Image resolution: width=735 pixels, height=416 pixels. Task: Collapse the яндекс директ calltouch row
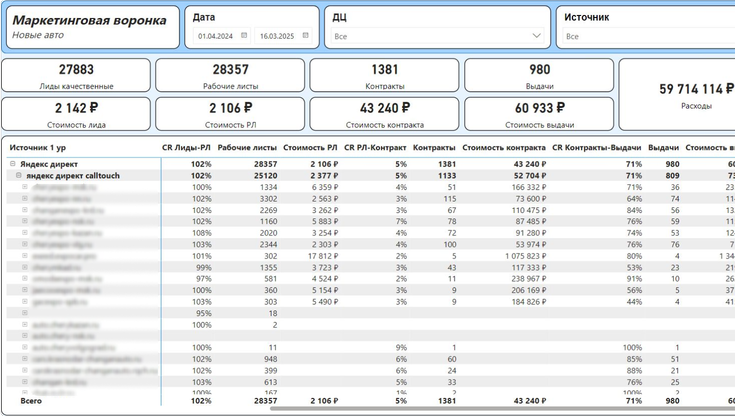19,175
